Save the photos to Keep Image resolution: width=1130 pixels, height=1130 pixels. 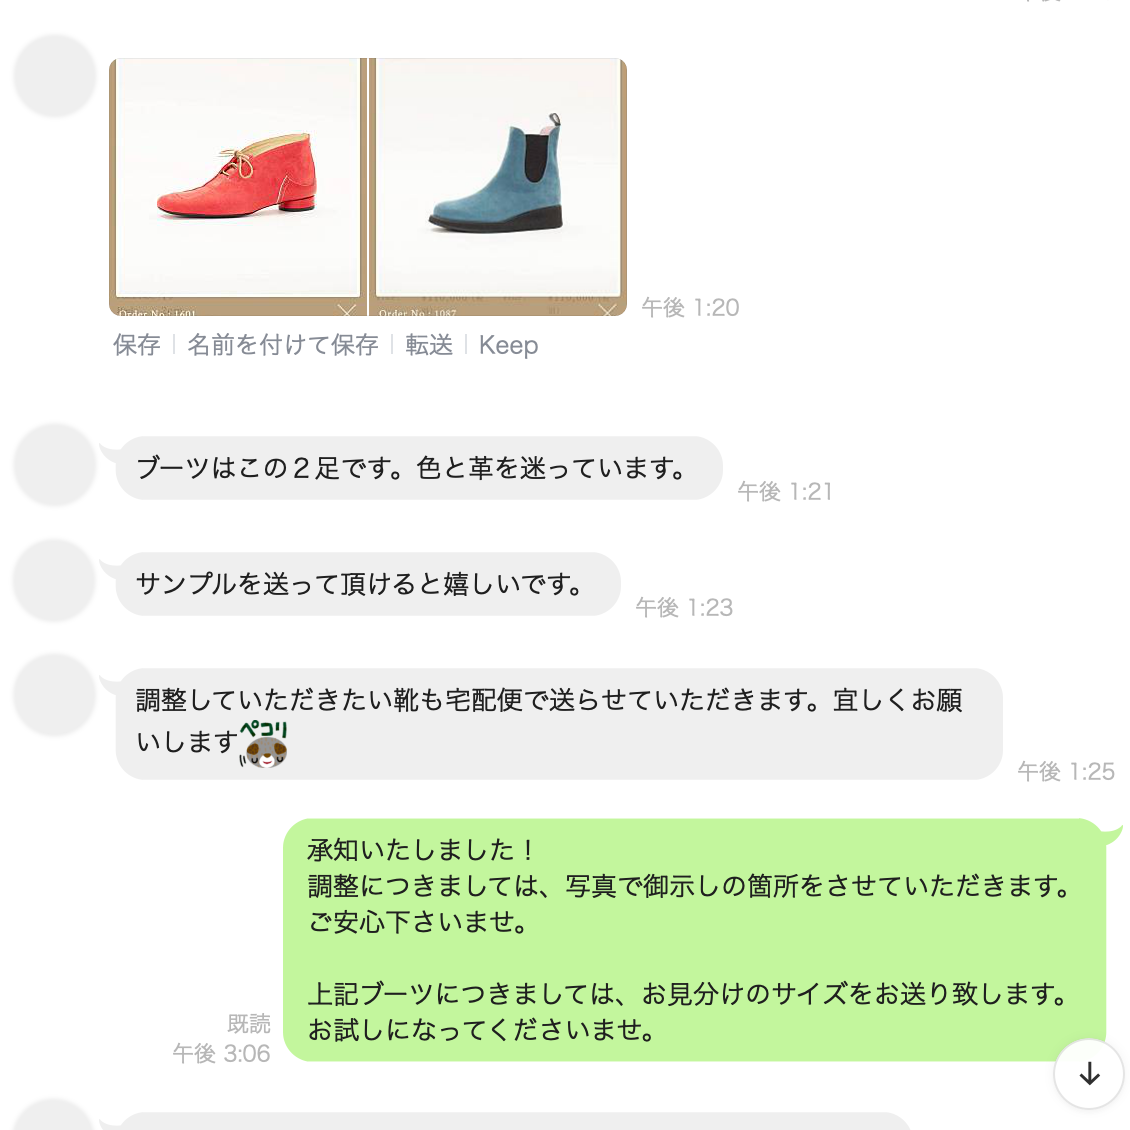pyautogui.click(x=508, y=345)
